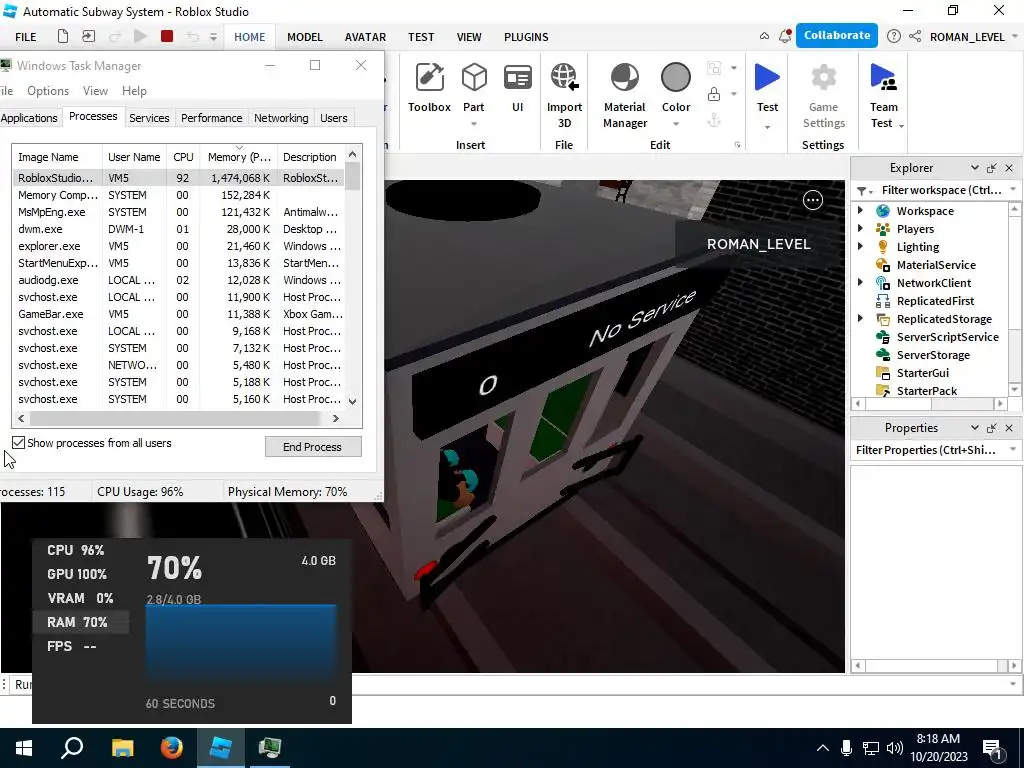Click the new file icon in quick access toolbar
The image size is (1024, 768).
coord(63,37)
